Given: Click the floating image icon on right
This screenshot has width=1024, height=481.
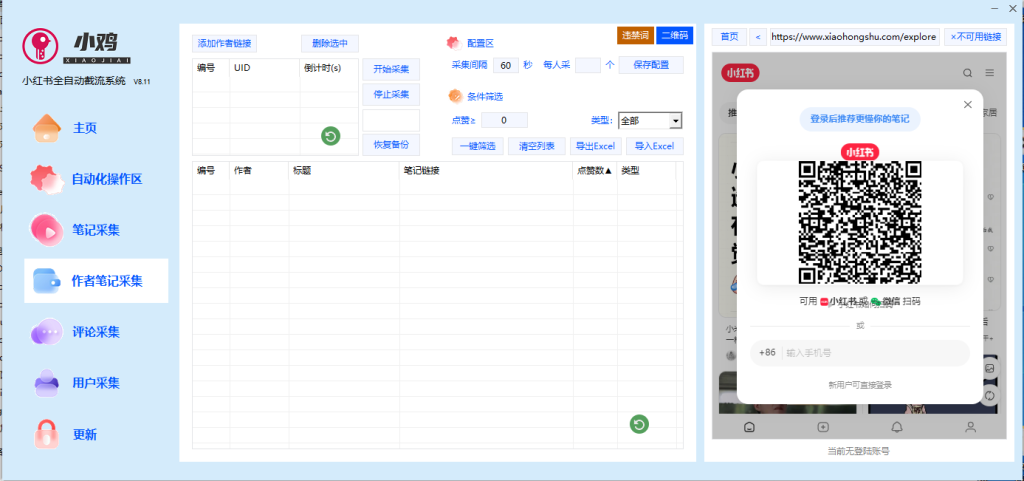Looking at the screenshot, I should pyautogui.click(x=990, y=368).
